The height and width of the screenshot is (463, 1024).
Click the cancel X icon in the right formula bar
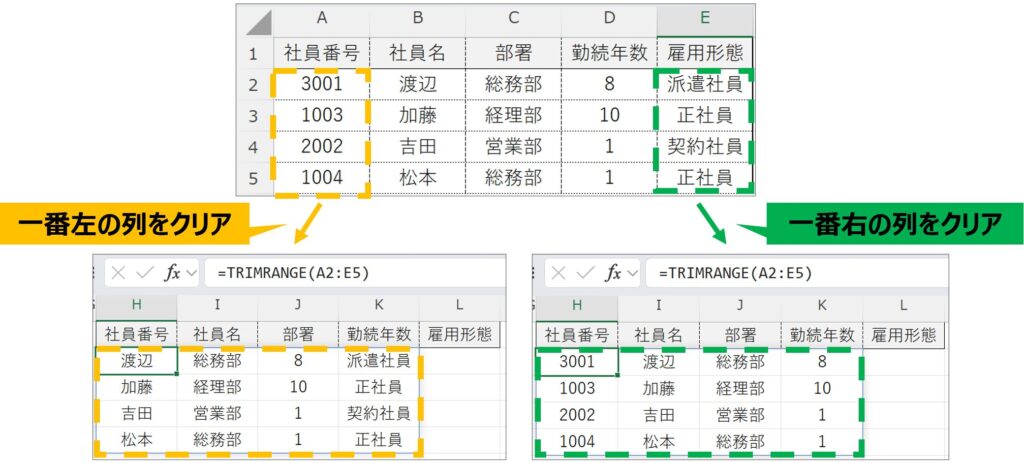pyautogui.click(x=555, y=273)
